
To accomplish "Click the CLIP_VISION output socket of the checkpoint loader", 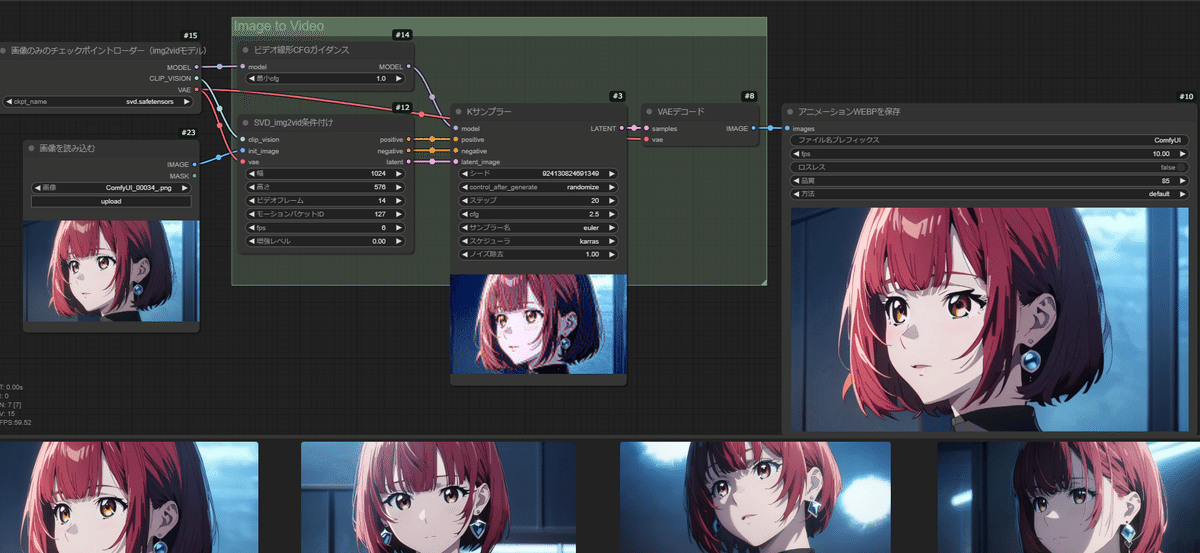I will click(x=195, y=78).
